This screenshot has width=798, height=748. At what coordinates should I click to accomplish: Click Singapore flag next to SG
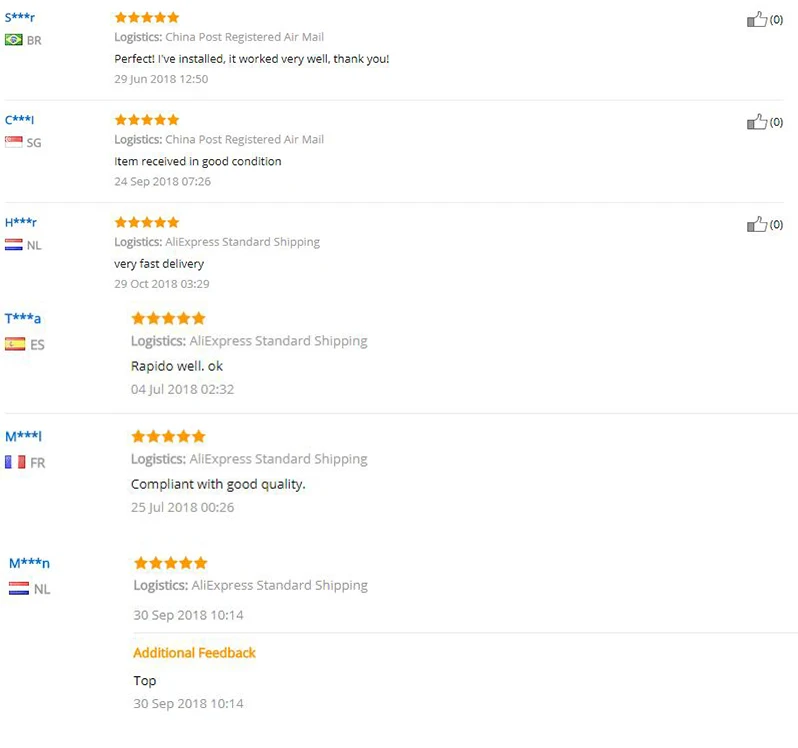pyautogui.click(x=14, y=142)
